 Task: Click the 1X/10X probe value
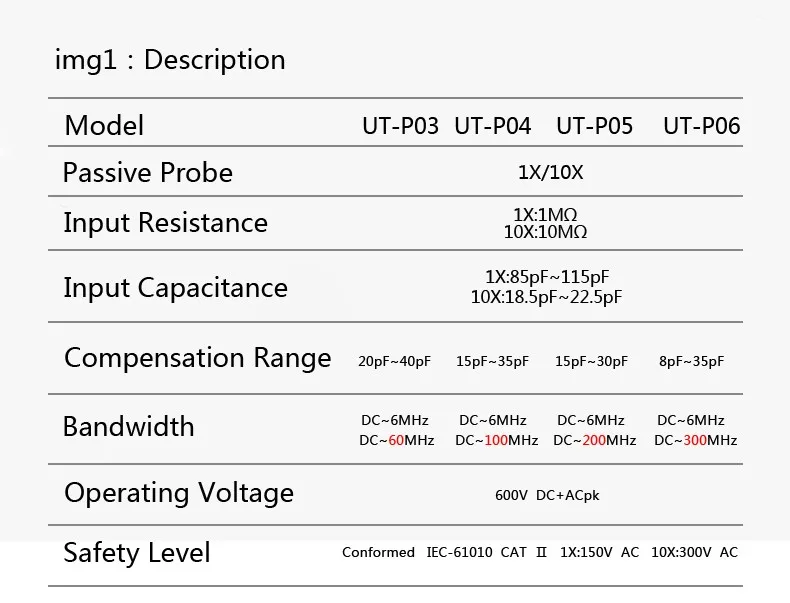550,172
